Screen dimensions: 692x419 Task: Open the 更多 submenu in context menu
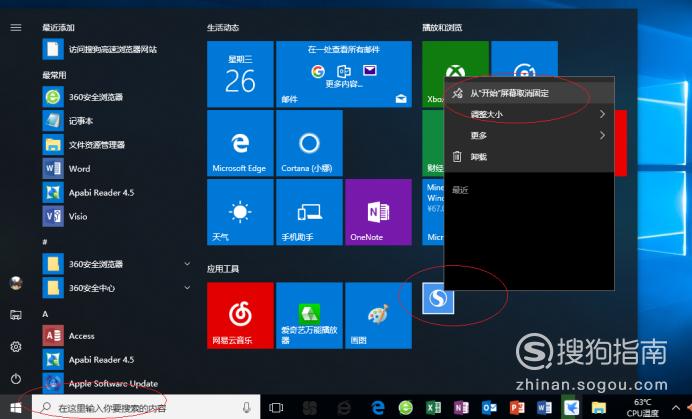click(x=529, y=136)
